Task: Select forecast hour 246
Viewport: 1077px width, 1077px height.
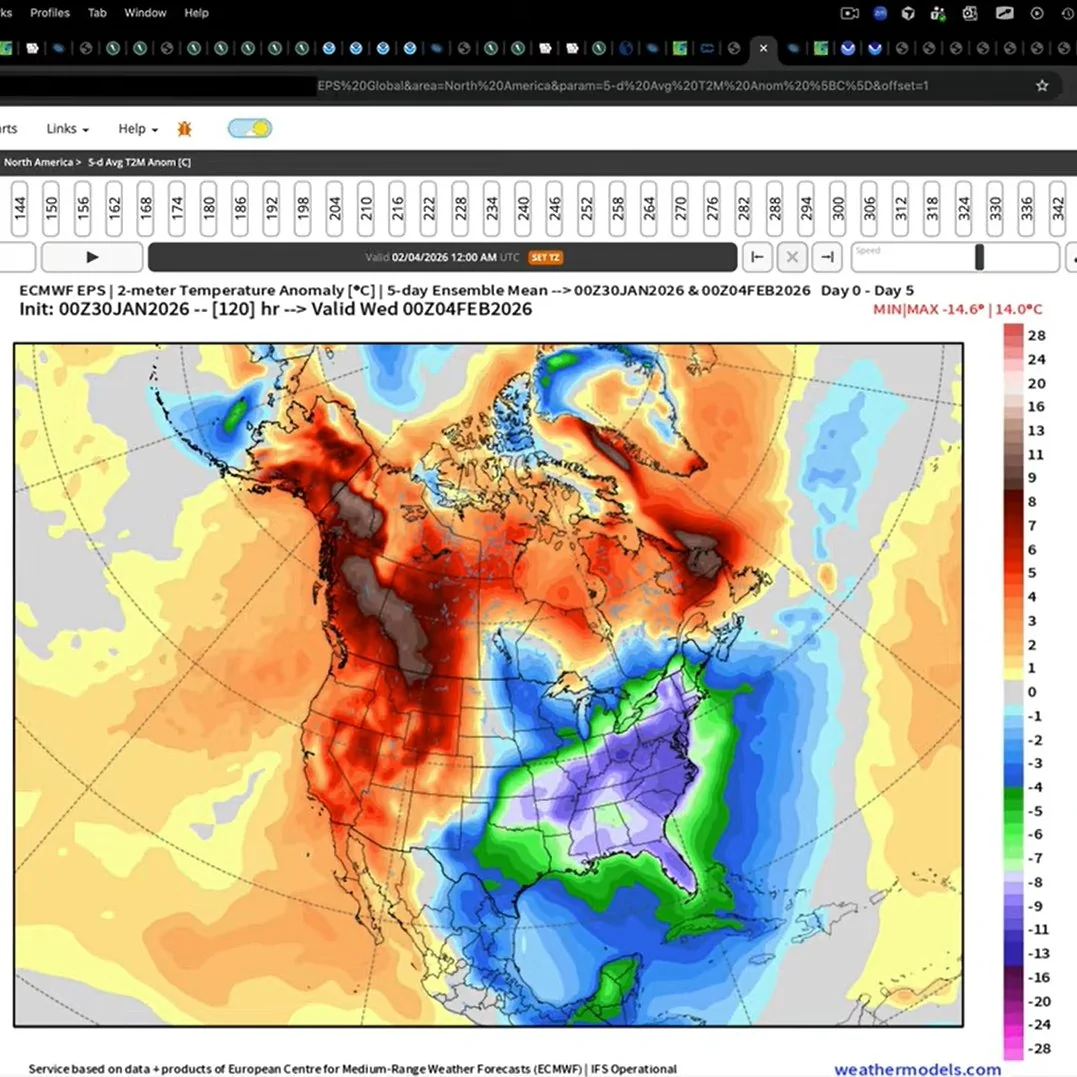Action: pos(554,208)
